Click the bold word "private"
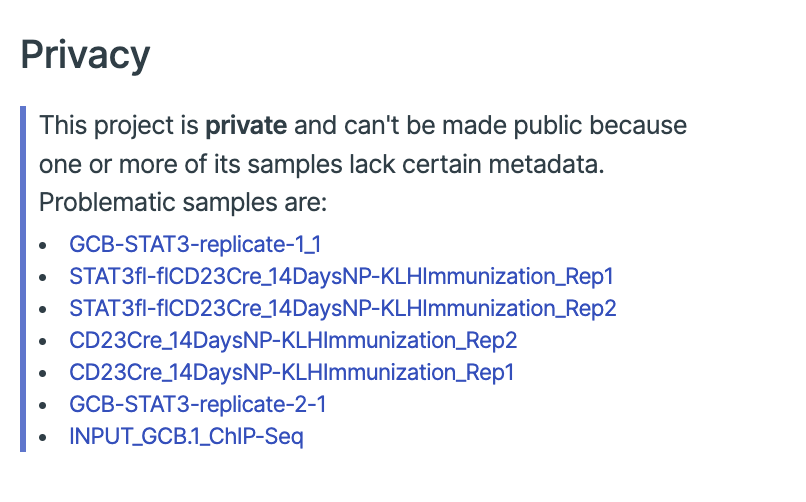Viewport: 806px width, 502px height. pyautogui.click(x=246, y=127)
